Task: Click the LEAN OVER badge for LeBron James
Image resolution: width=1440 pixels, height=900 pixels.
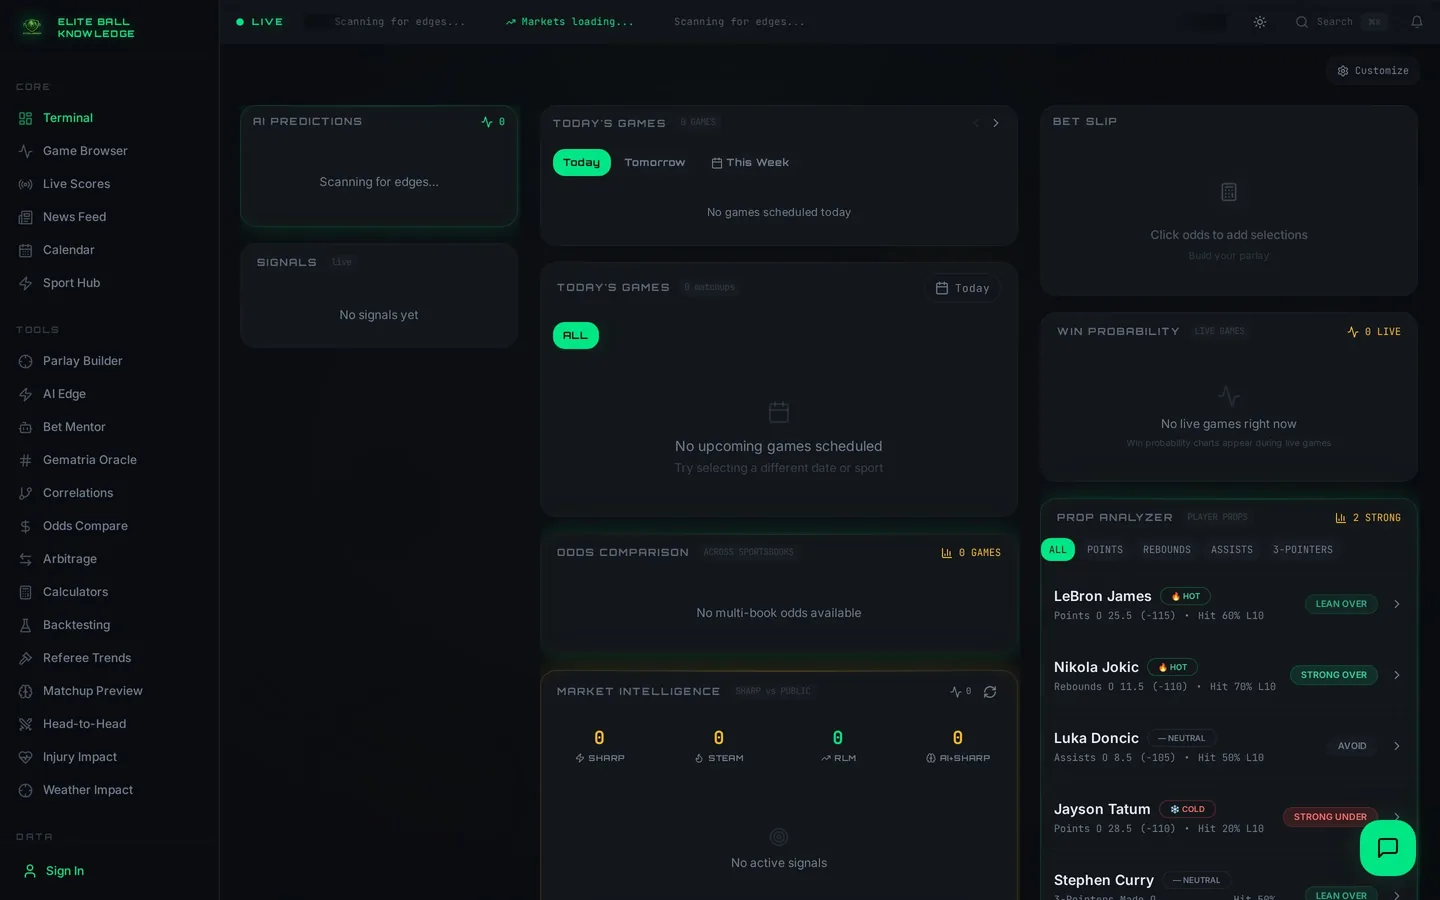Action: pyautogui.click(x=1341, y=604)
